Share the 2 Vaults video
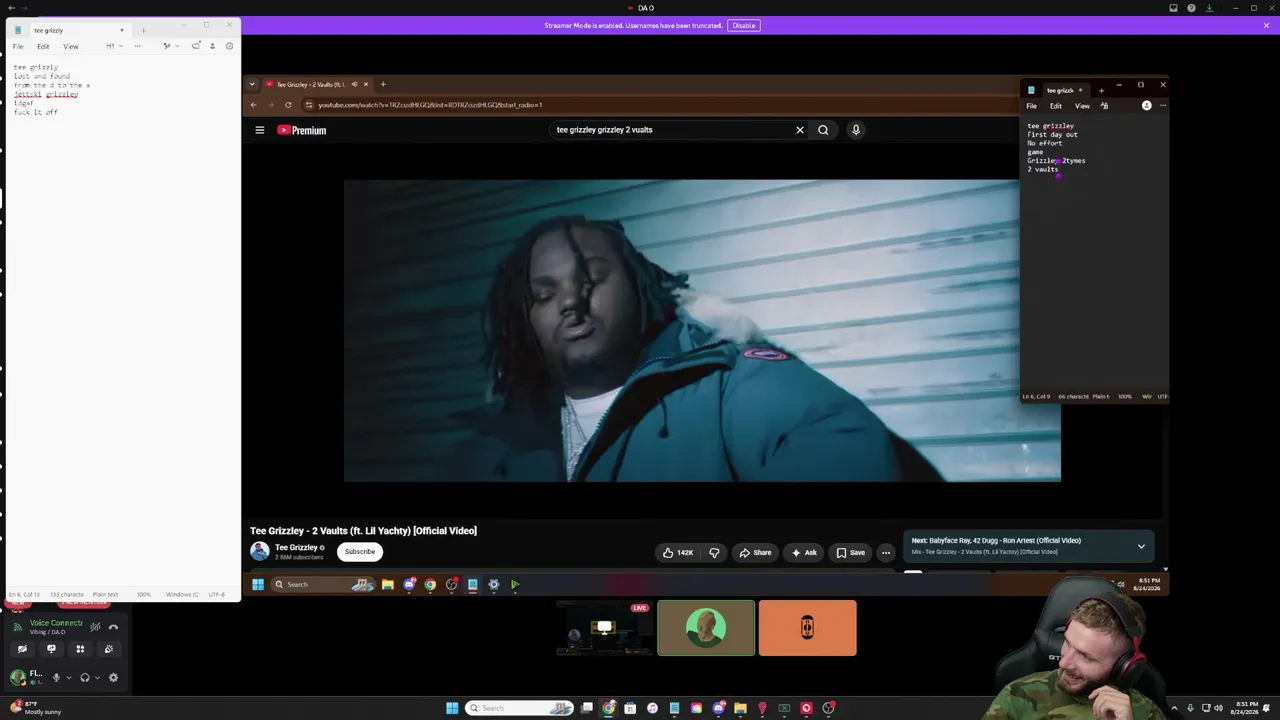The height and width of the screenshot is (720, 1280). (x=755, y=552)
